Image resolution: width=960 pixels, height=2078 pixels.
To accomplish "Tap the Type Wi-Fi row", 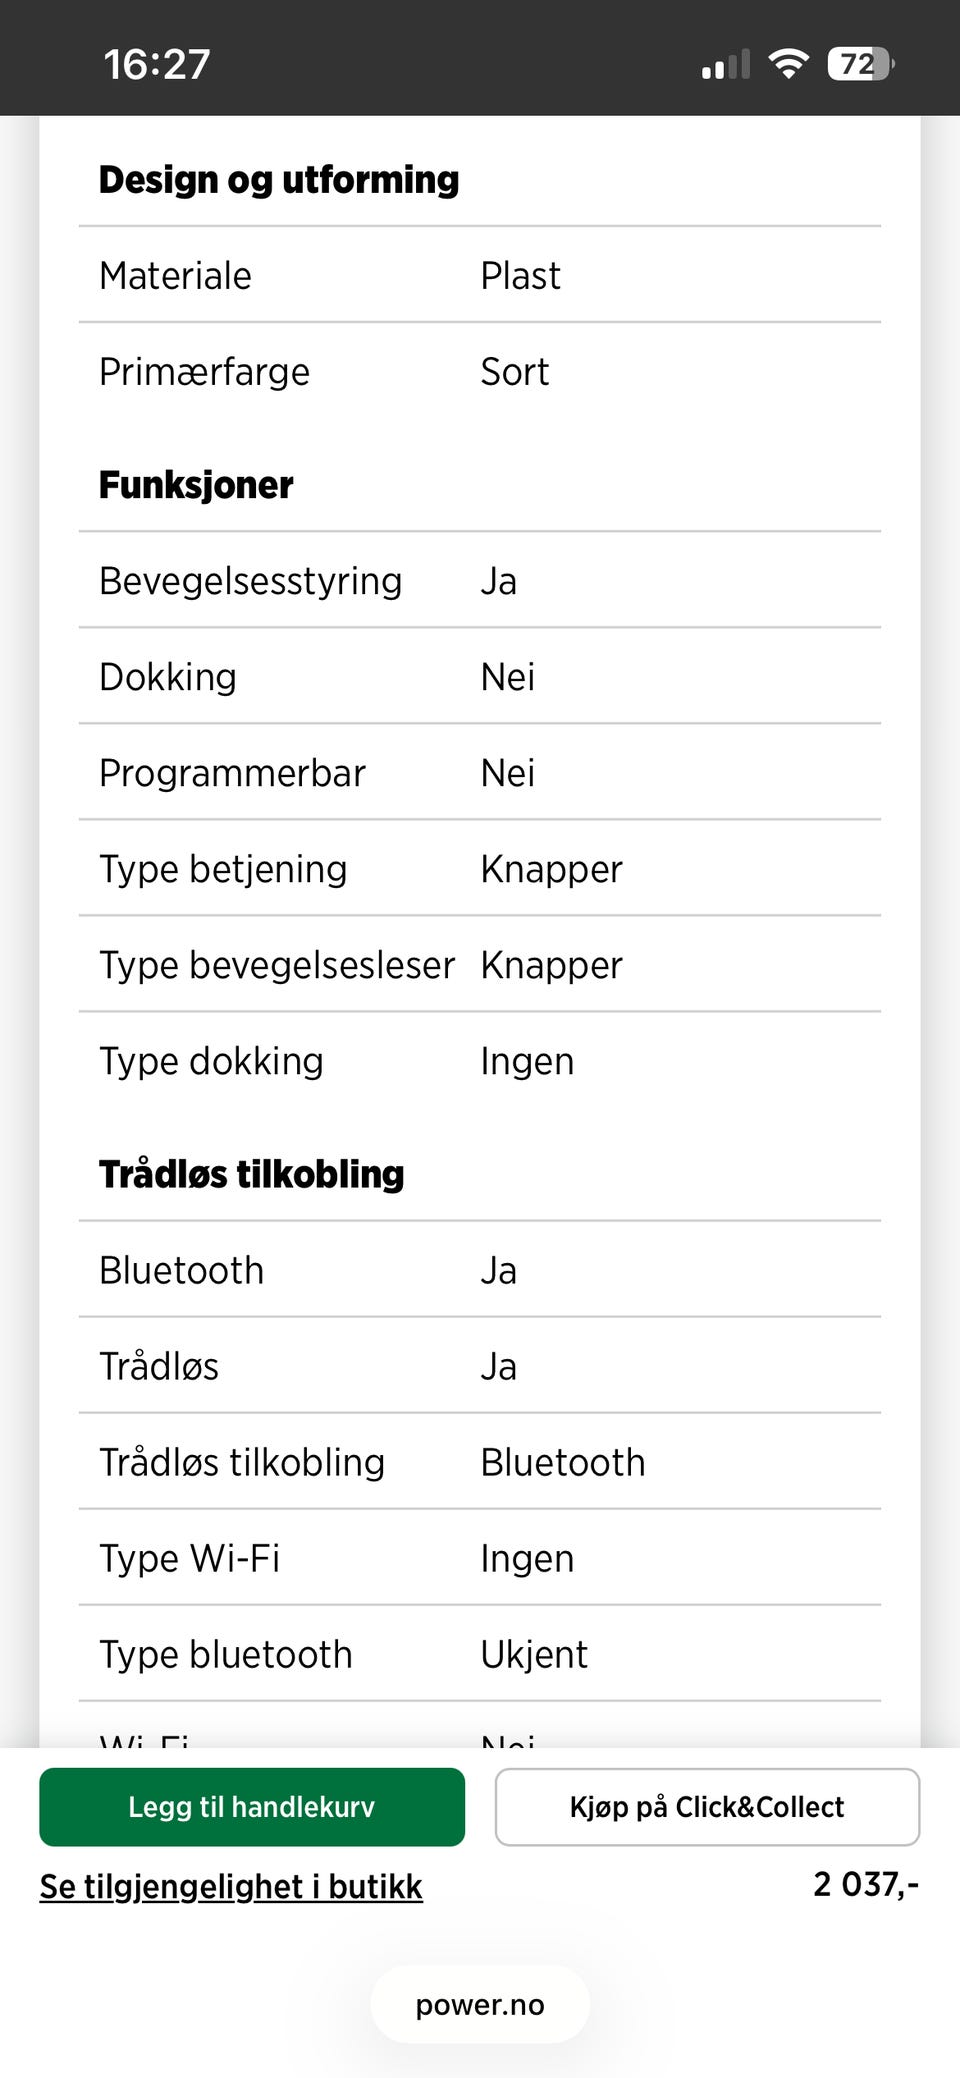I will (x=480, y=1558).
